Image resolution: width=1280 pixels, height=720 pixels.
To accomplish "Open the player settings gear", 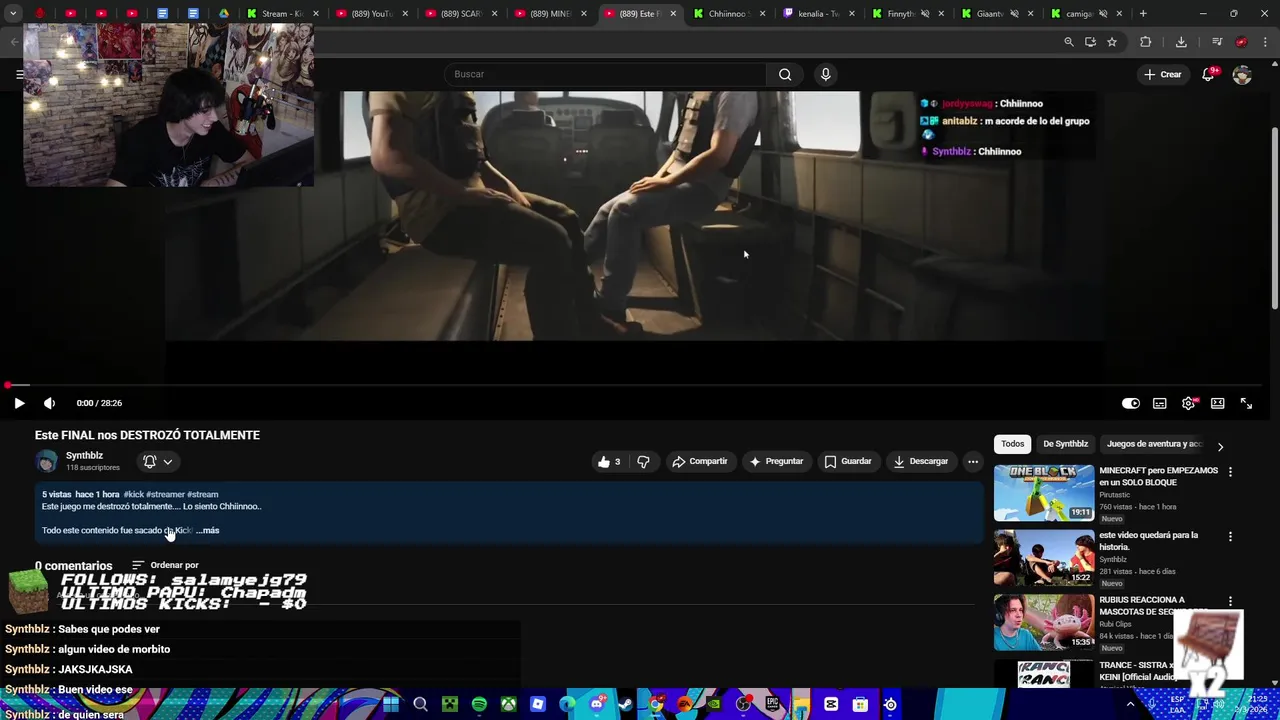I will [1189, 403].
